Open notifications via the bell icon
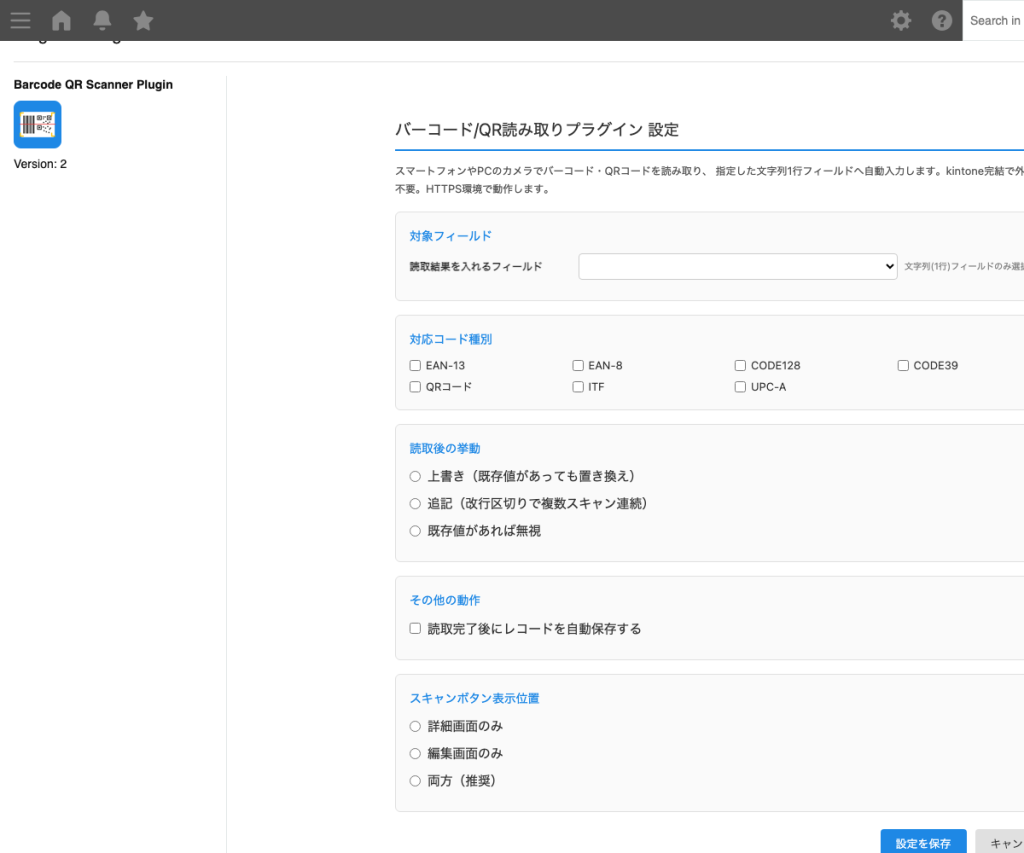The width and height of the screenshot is (1024, 853). click(101, 20)
